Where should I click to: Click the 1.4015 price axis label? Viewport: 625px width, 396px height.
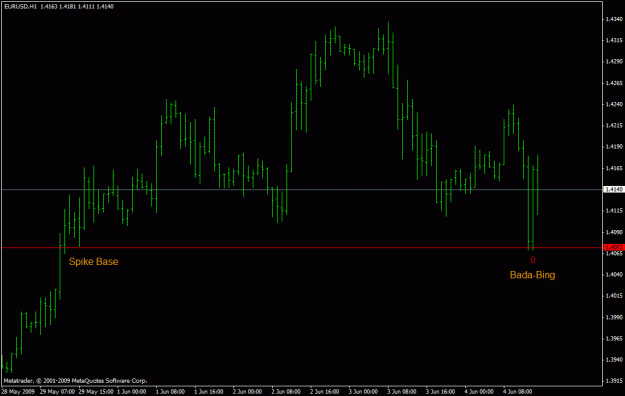coord(614,296)
